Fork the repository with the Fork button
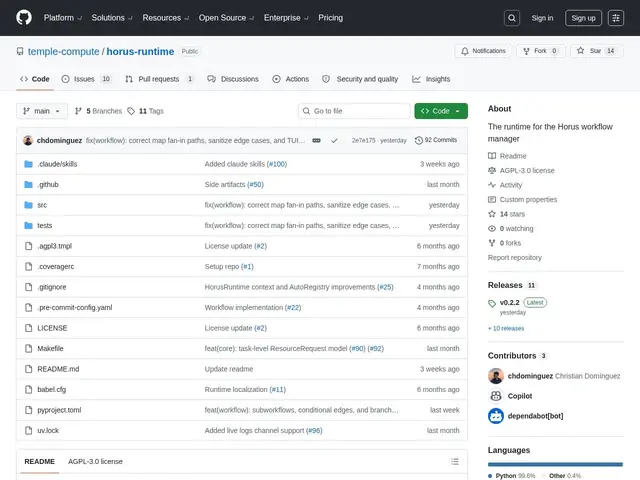Viewport: 640px width, 480px height. pos(540,51)
